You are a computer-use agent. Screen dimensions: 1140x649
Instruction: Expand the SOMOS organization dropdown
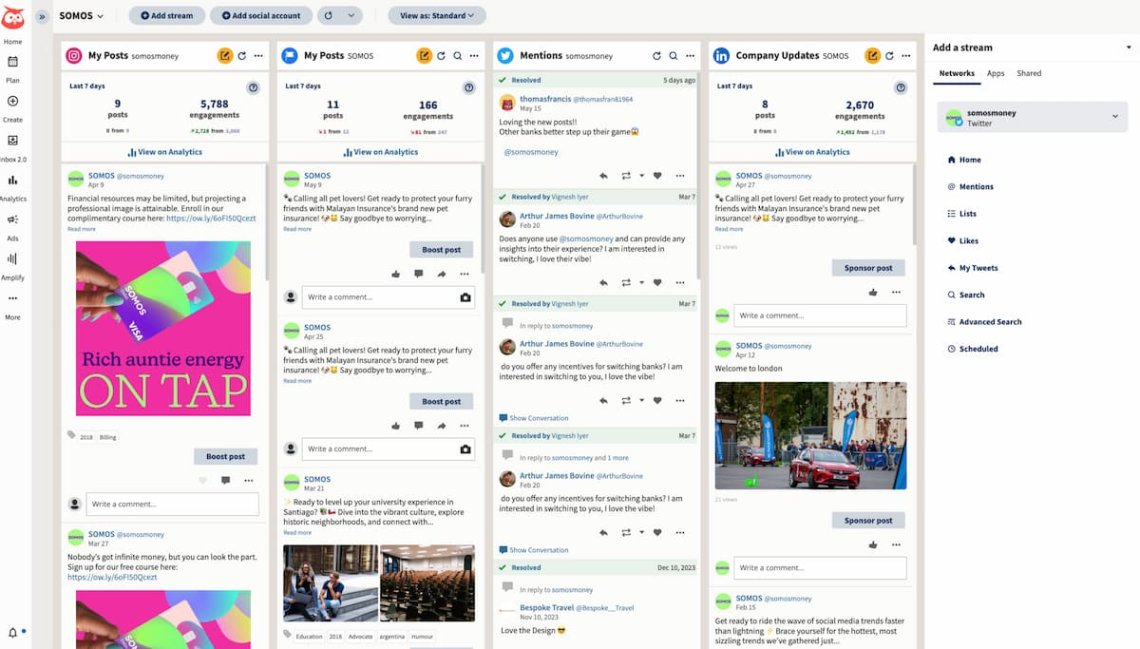point(80,15)
